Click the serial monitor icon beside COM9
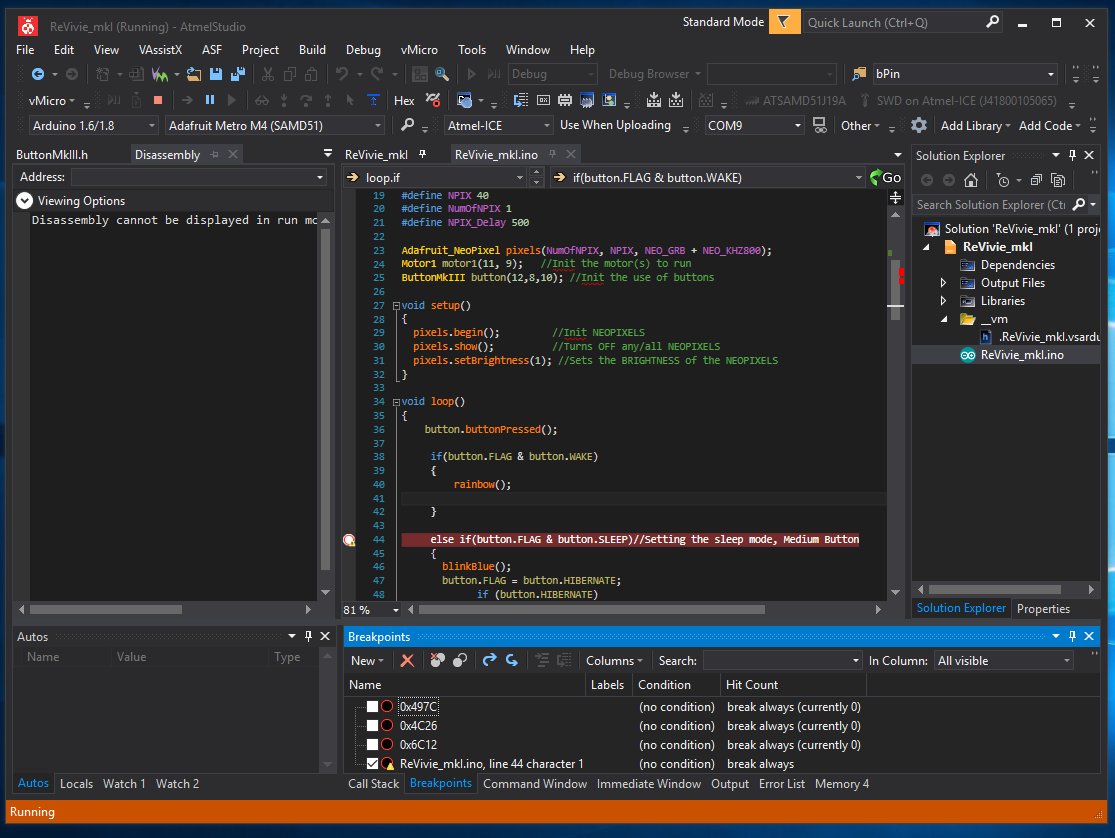The width and height of the screenshot is (1115, 838). pos(820,126)
